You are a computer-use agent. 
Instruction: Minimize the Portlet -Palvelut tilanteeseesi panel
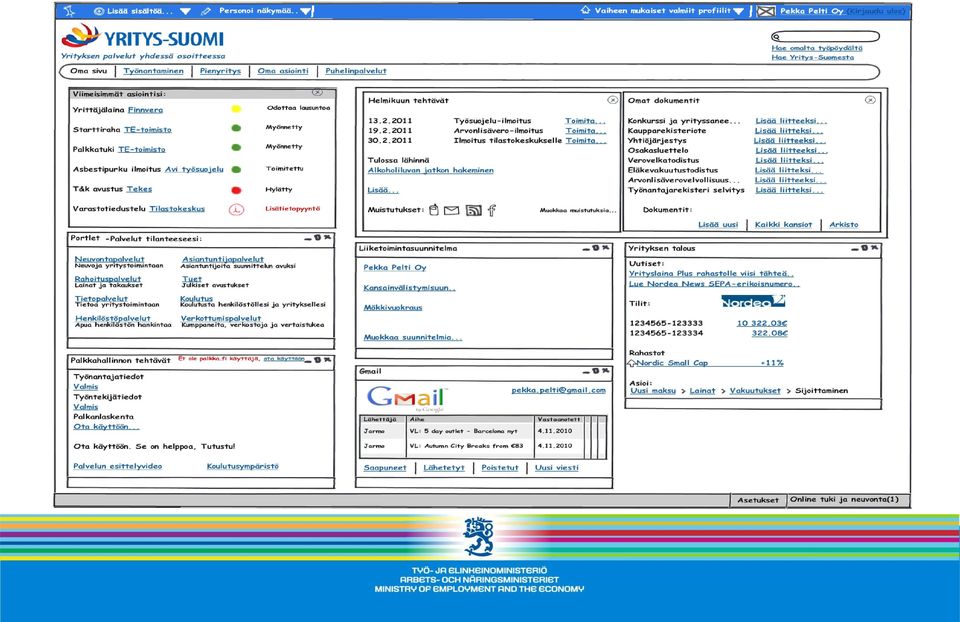(x=308, y=238)
